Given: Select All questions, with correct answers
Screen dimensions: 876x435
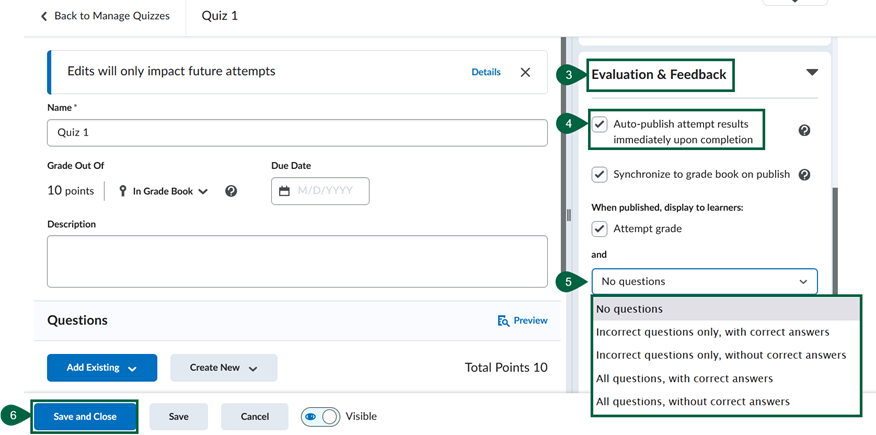Looking at the screenshot, I should (684, 378).
